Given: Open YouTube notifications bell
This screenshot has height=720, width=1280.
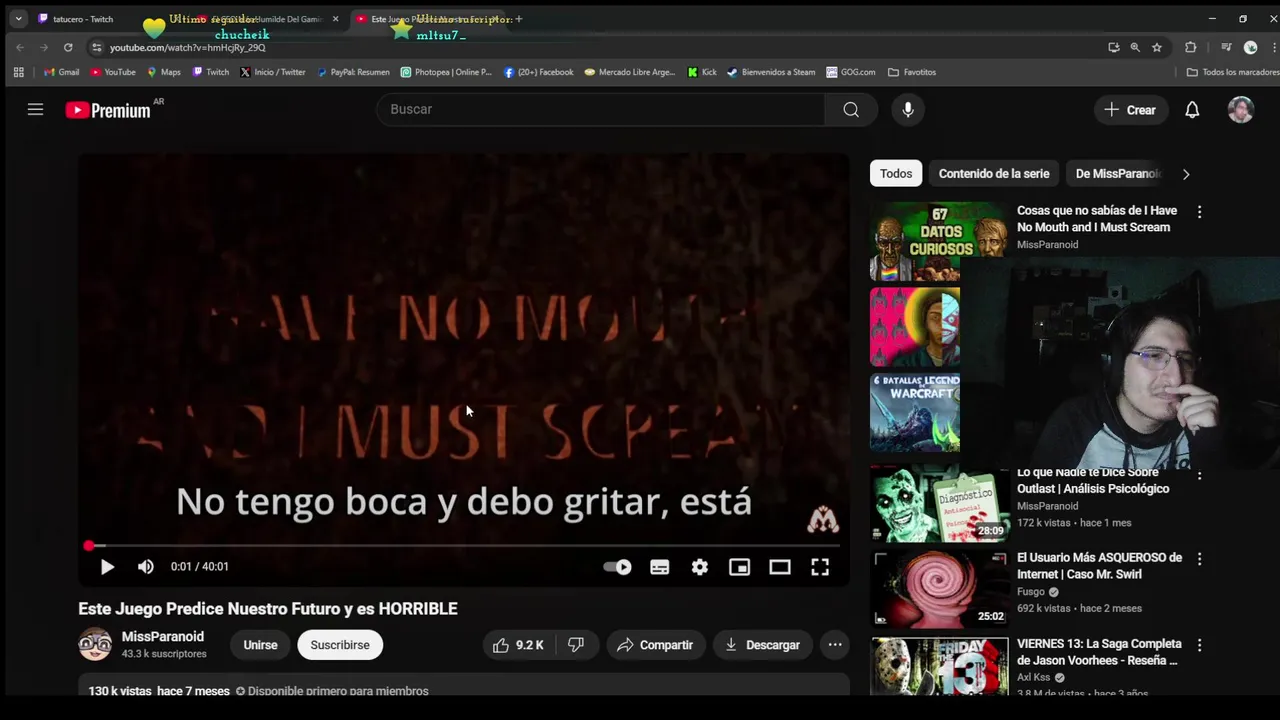Looking at the screenshot, I should pyautogui.click(x=1192, y=110).
